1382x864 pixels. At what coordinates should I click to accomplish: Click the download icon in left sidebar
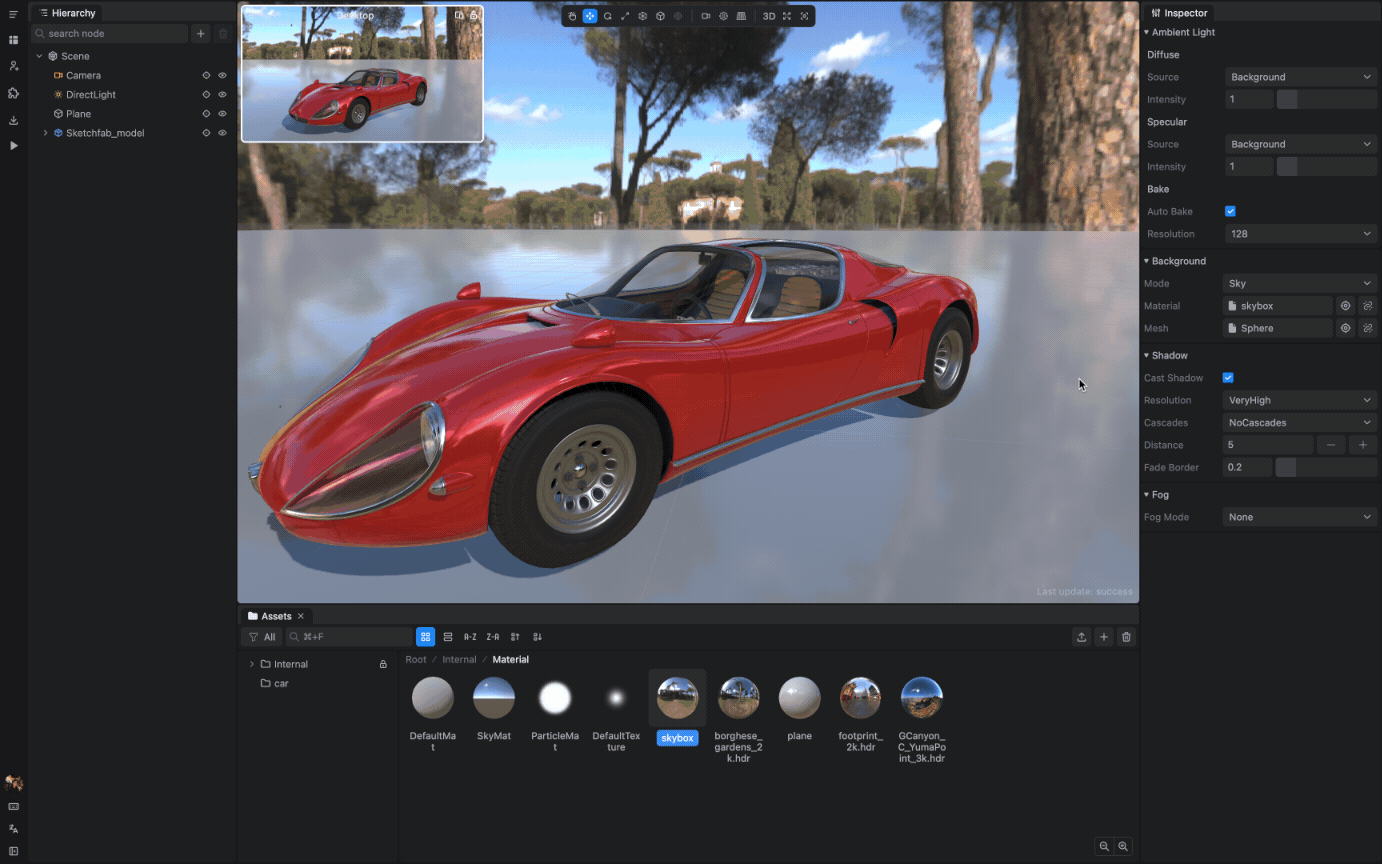(x=13, y=120)
